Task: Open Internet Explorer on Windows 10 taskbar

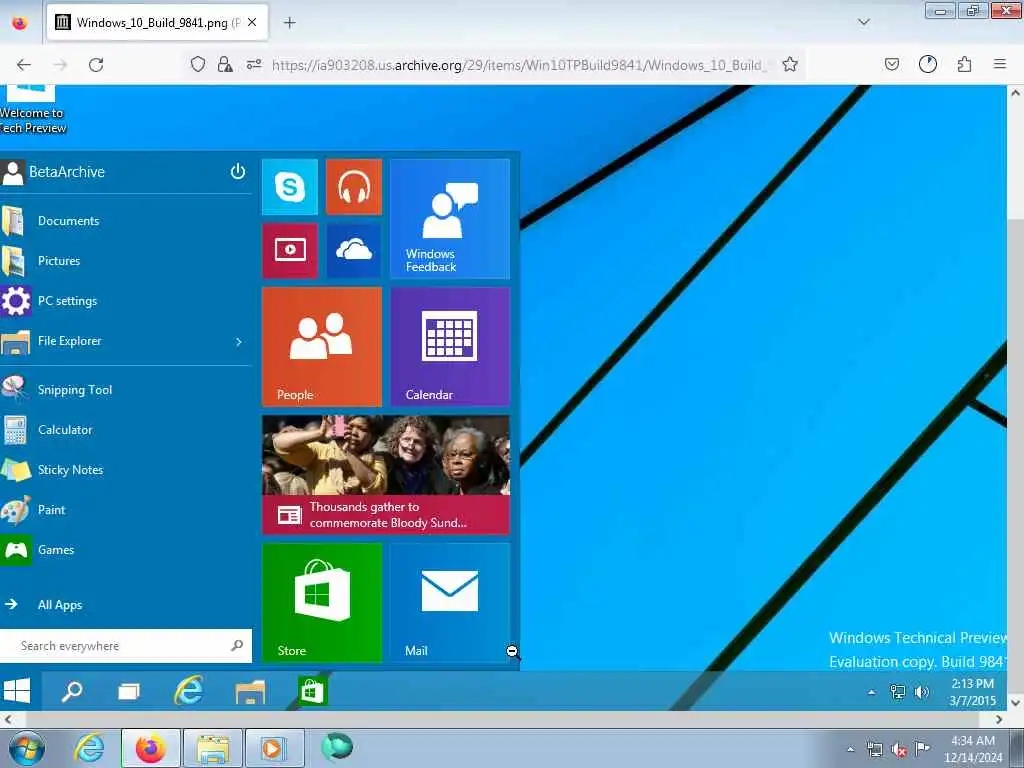Action: (x=189, y=691)
